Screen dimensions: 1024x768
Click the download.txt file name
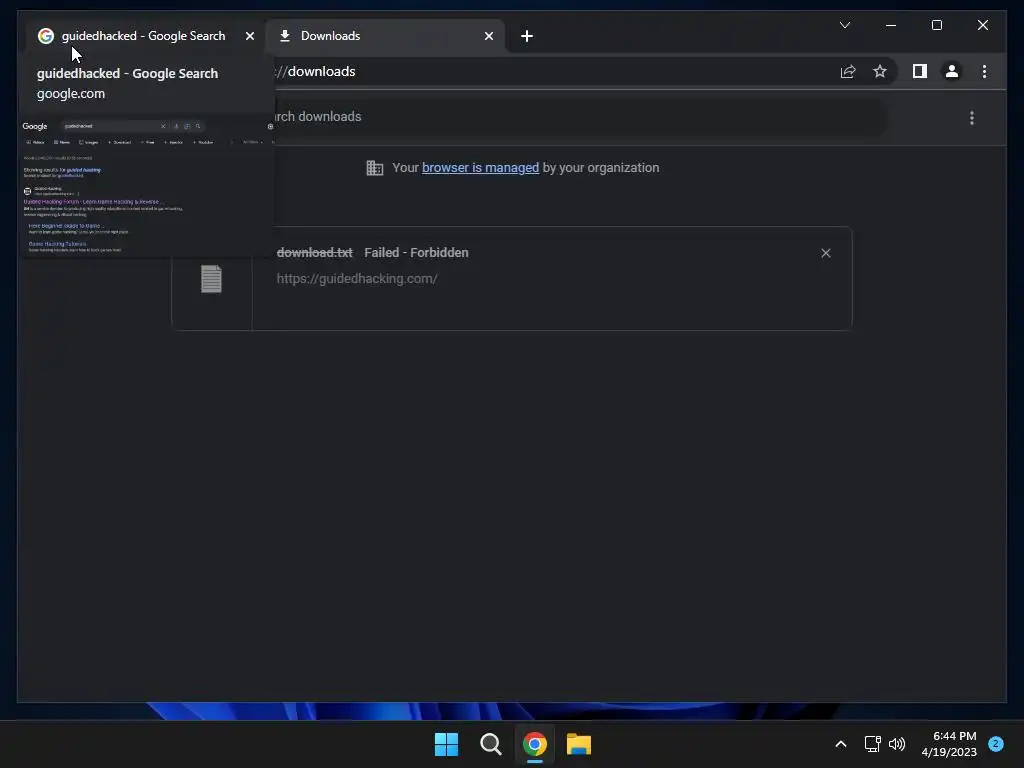tap(314, 253)
